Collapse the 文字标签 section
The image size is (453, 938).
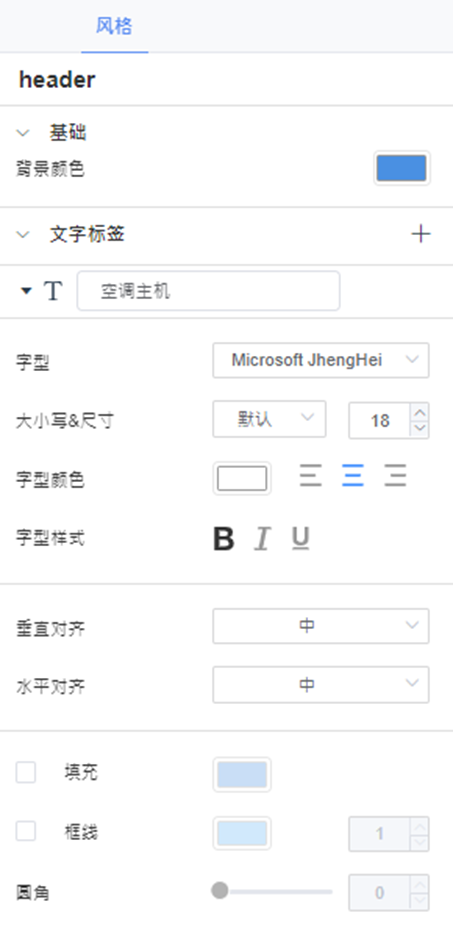23,234
